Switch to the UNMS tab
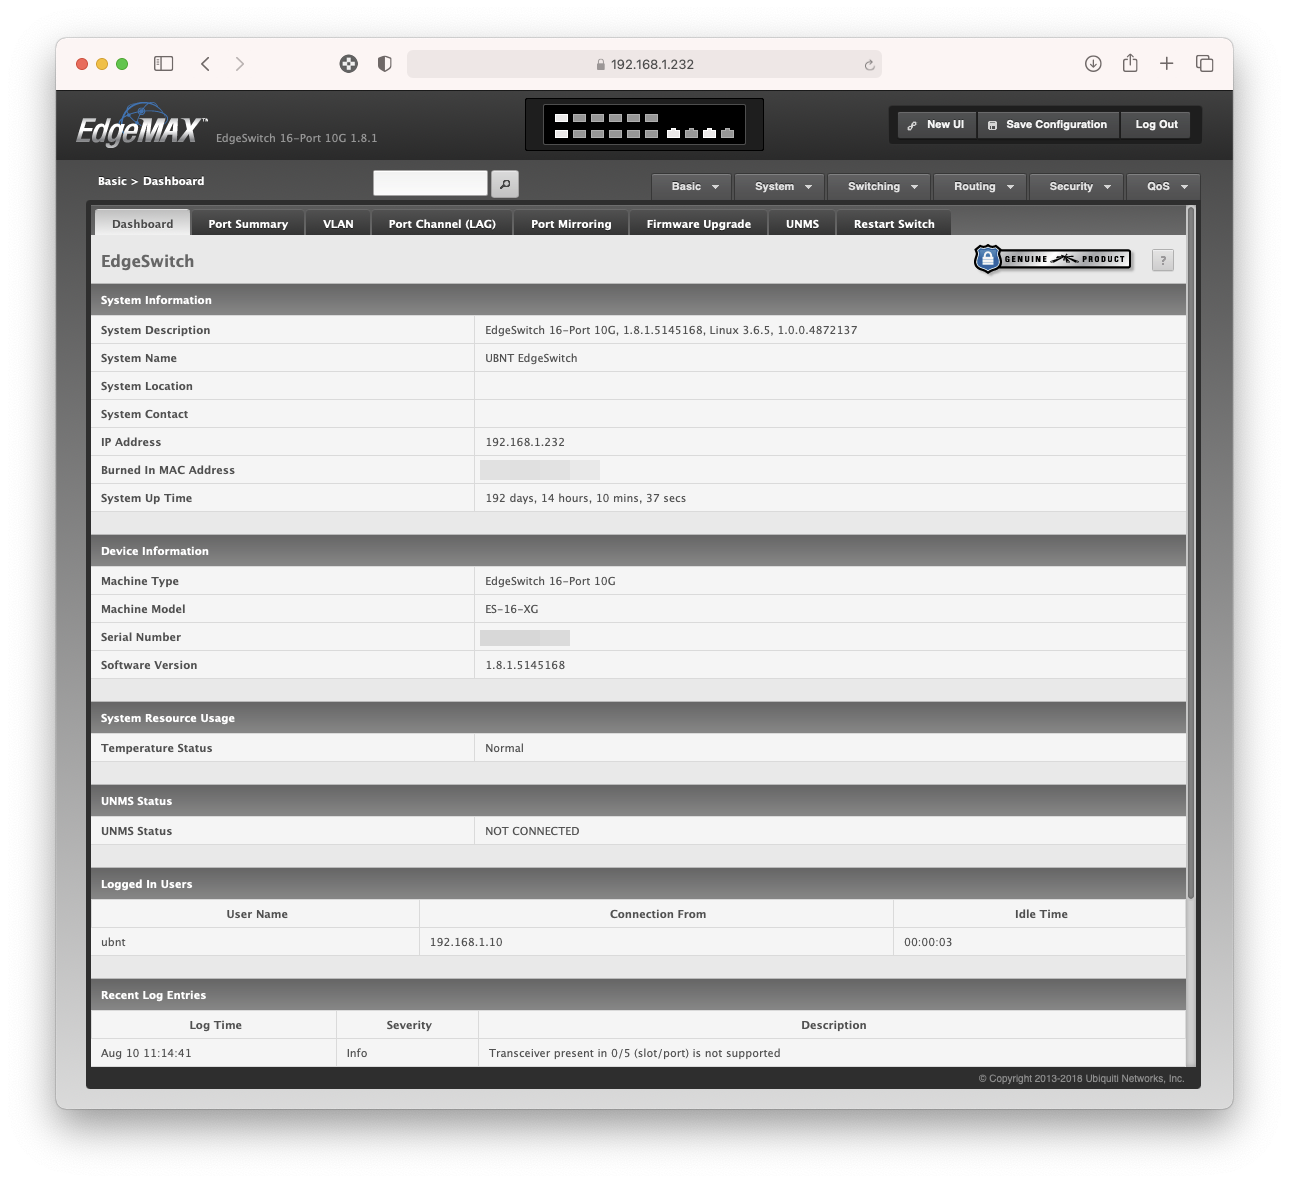This screenshot has height=1183, width=1289. coord(802,224)
